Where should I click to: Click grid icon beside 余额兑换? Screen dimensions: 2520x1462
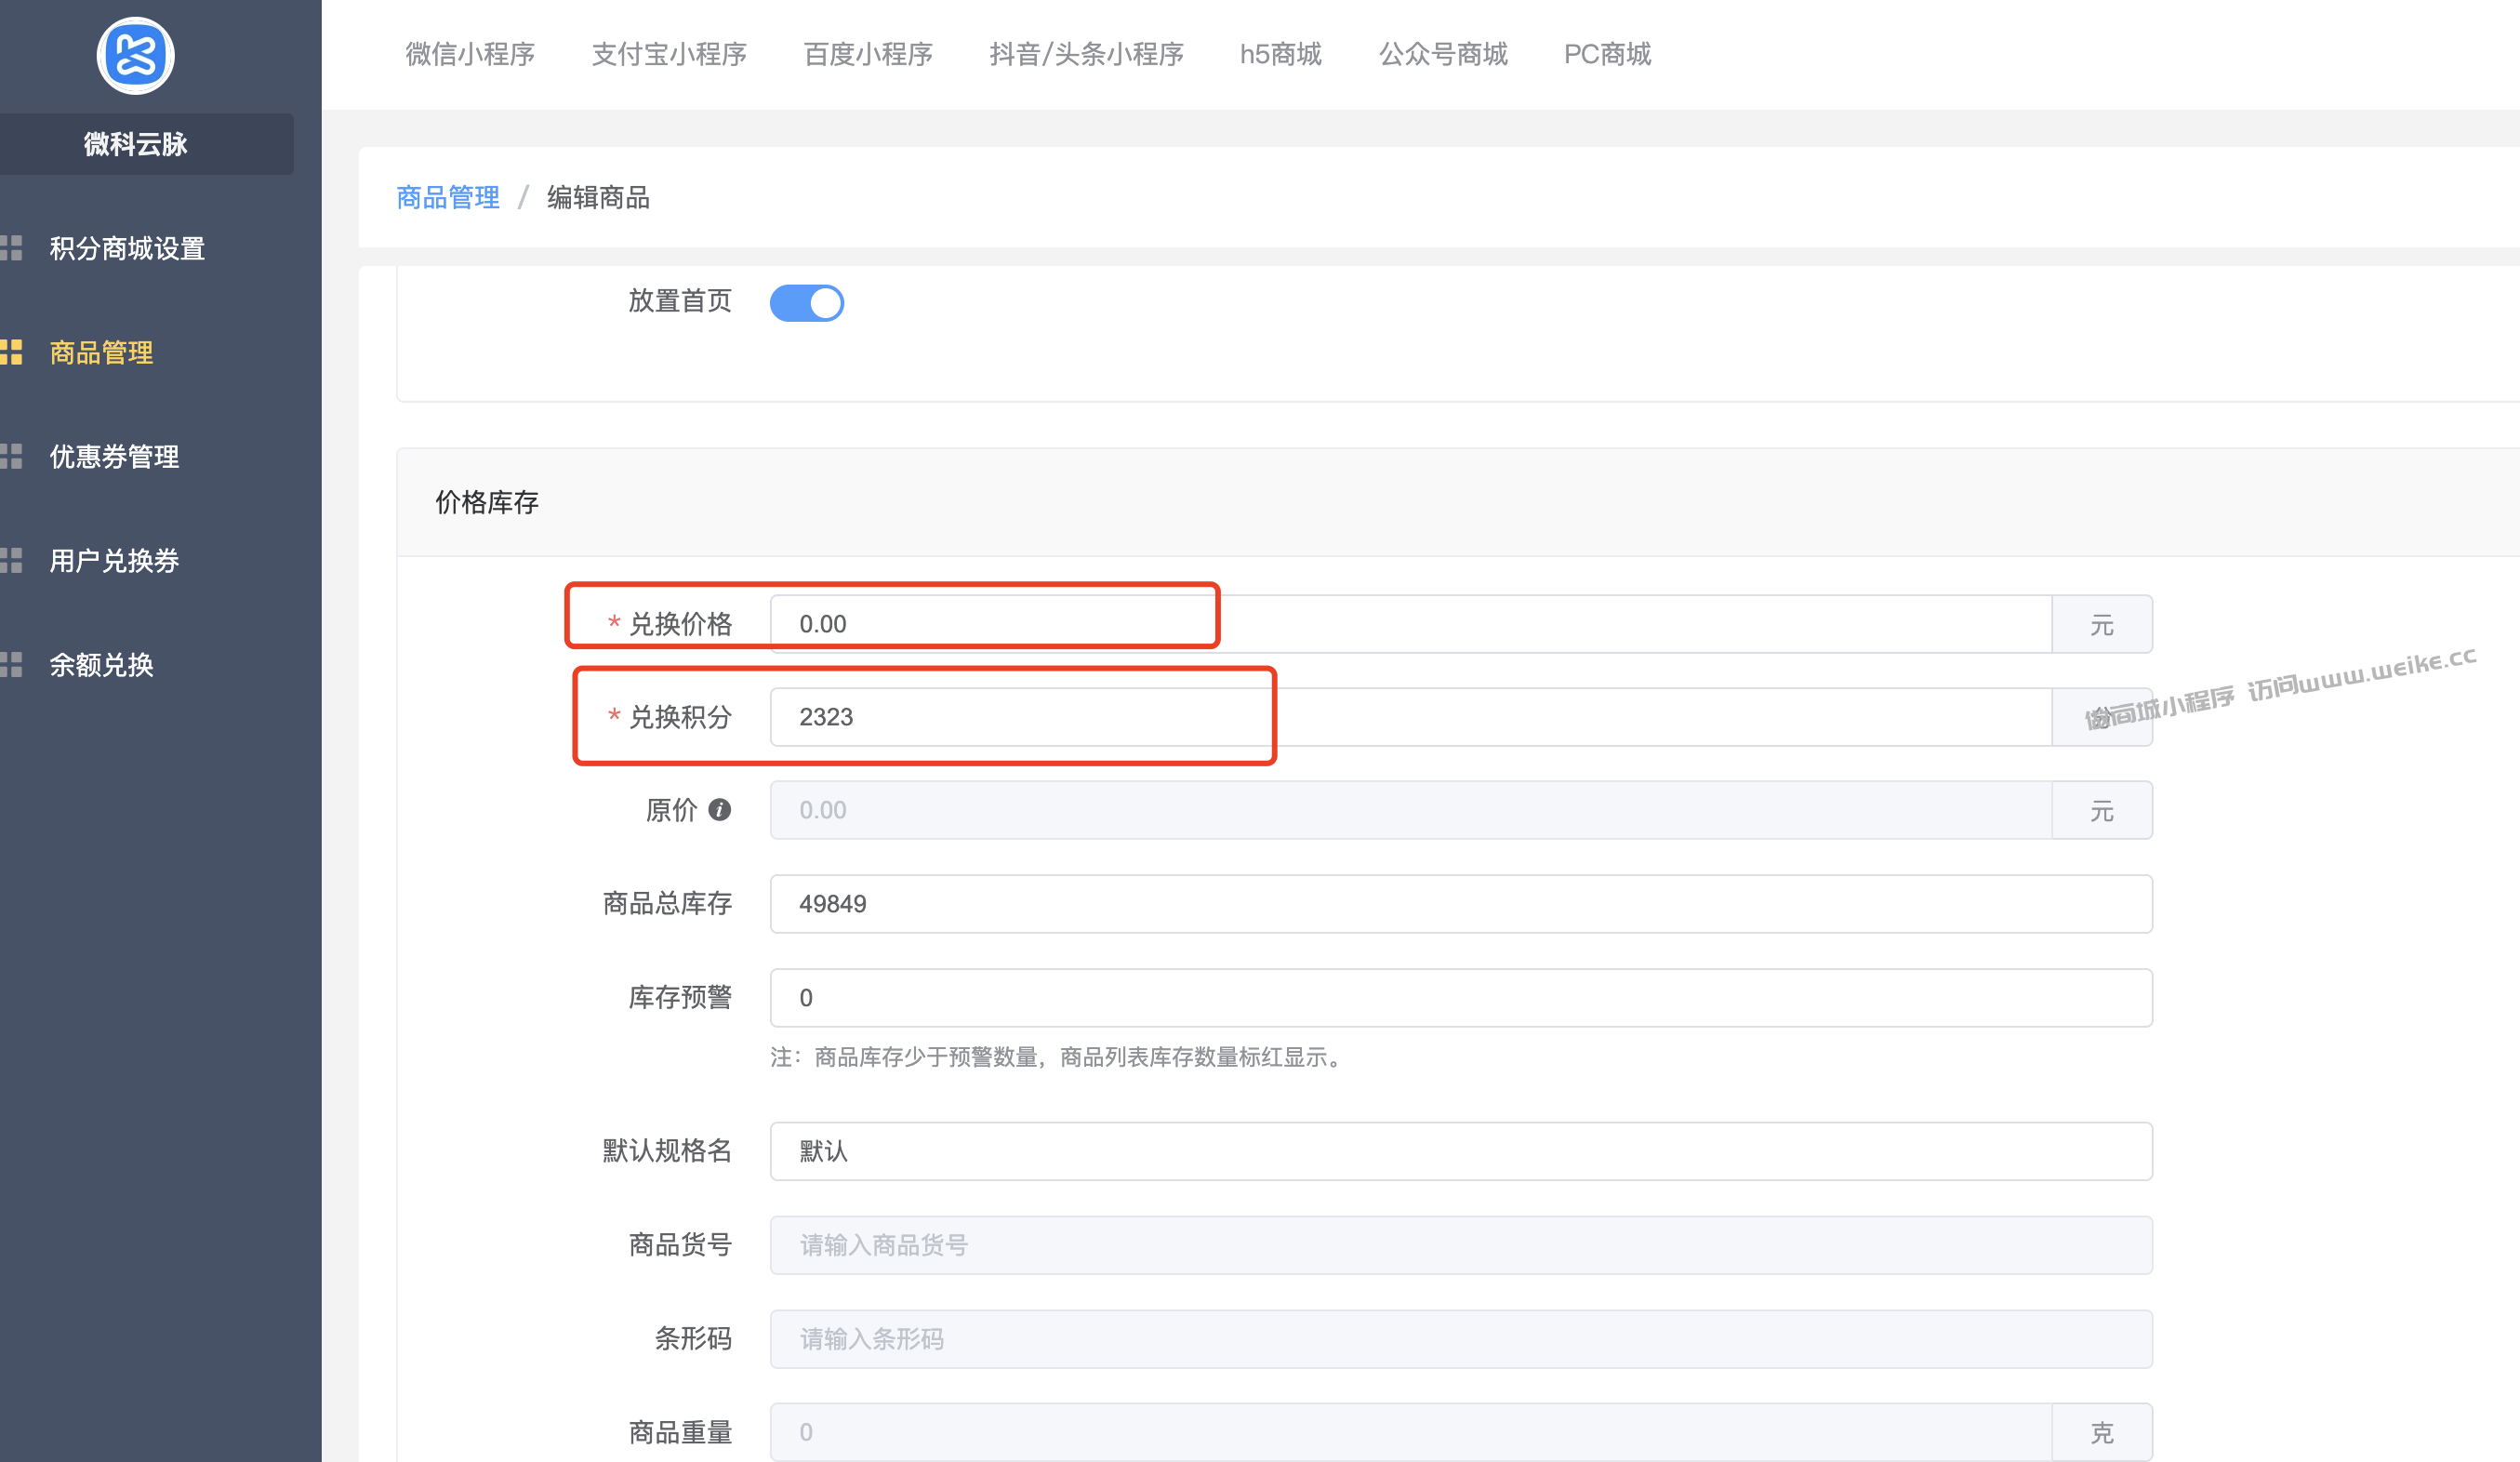click(x=11, y=664)
